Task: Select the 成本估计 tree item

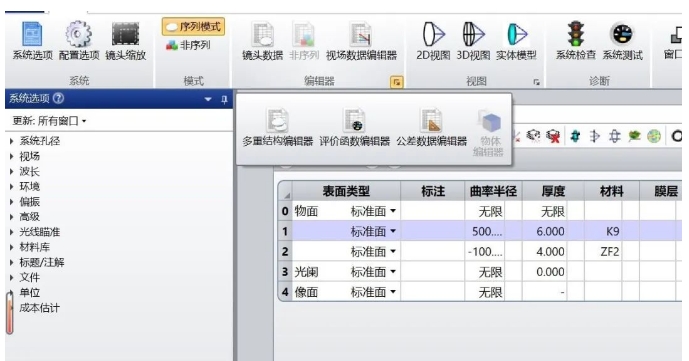Action: pos(40,308)
